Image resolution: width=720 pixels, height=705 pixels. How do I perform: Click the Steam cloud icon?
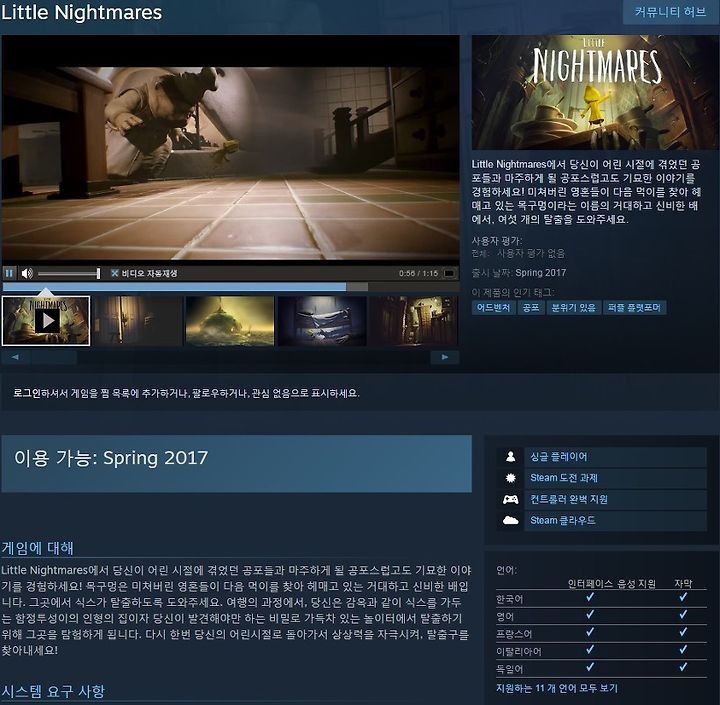(510, 520)
